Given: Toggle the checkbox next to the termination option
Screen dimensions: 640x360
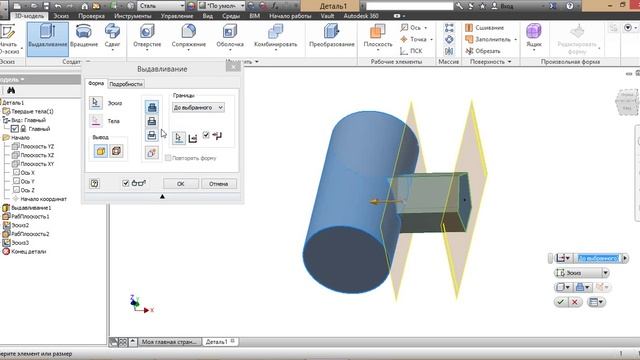Looking at the screenshot, I should [x=206, y=135].
